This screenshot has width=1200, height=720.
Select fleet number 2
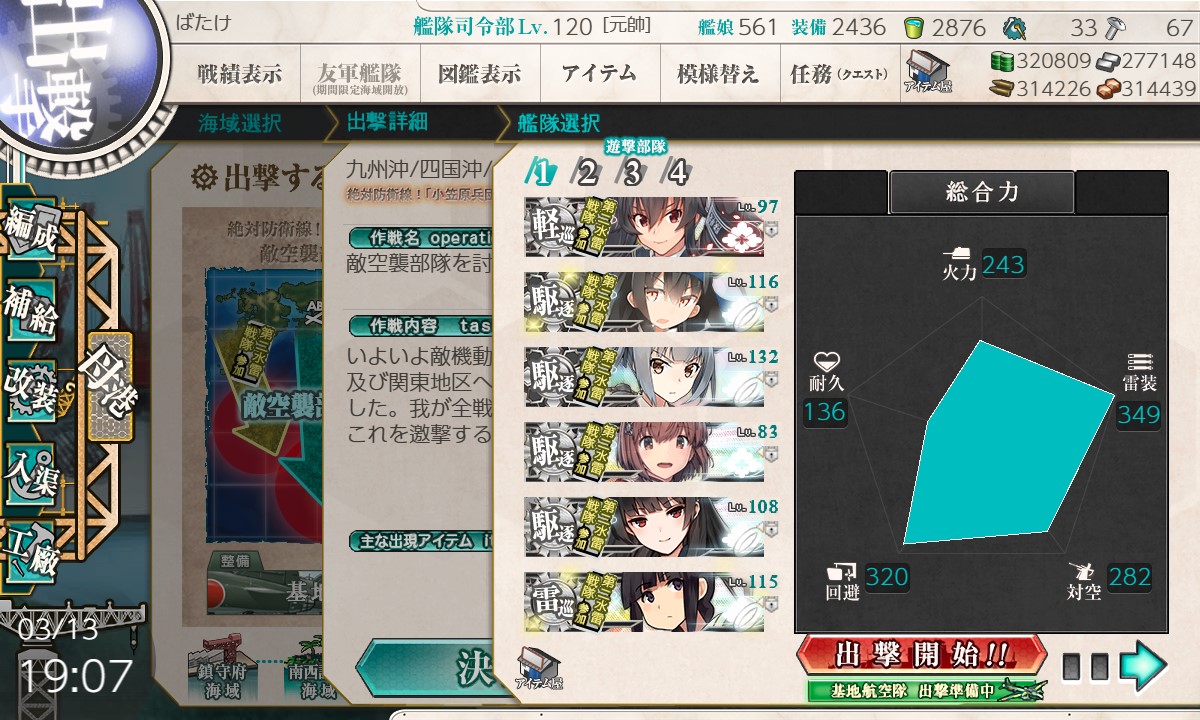coord(585,173)
